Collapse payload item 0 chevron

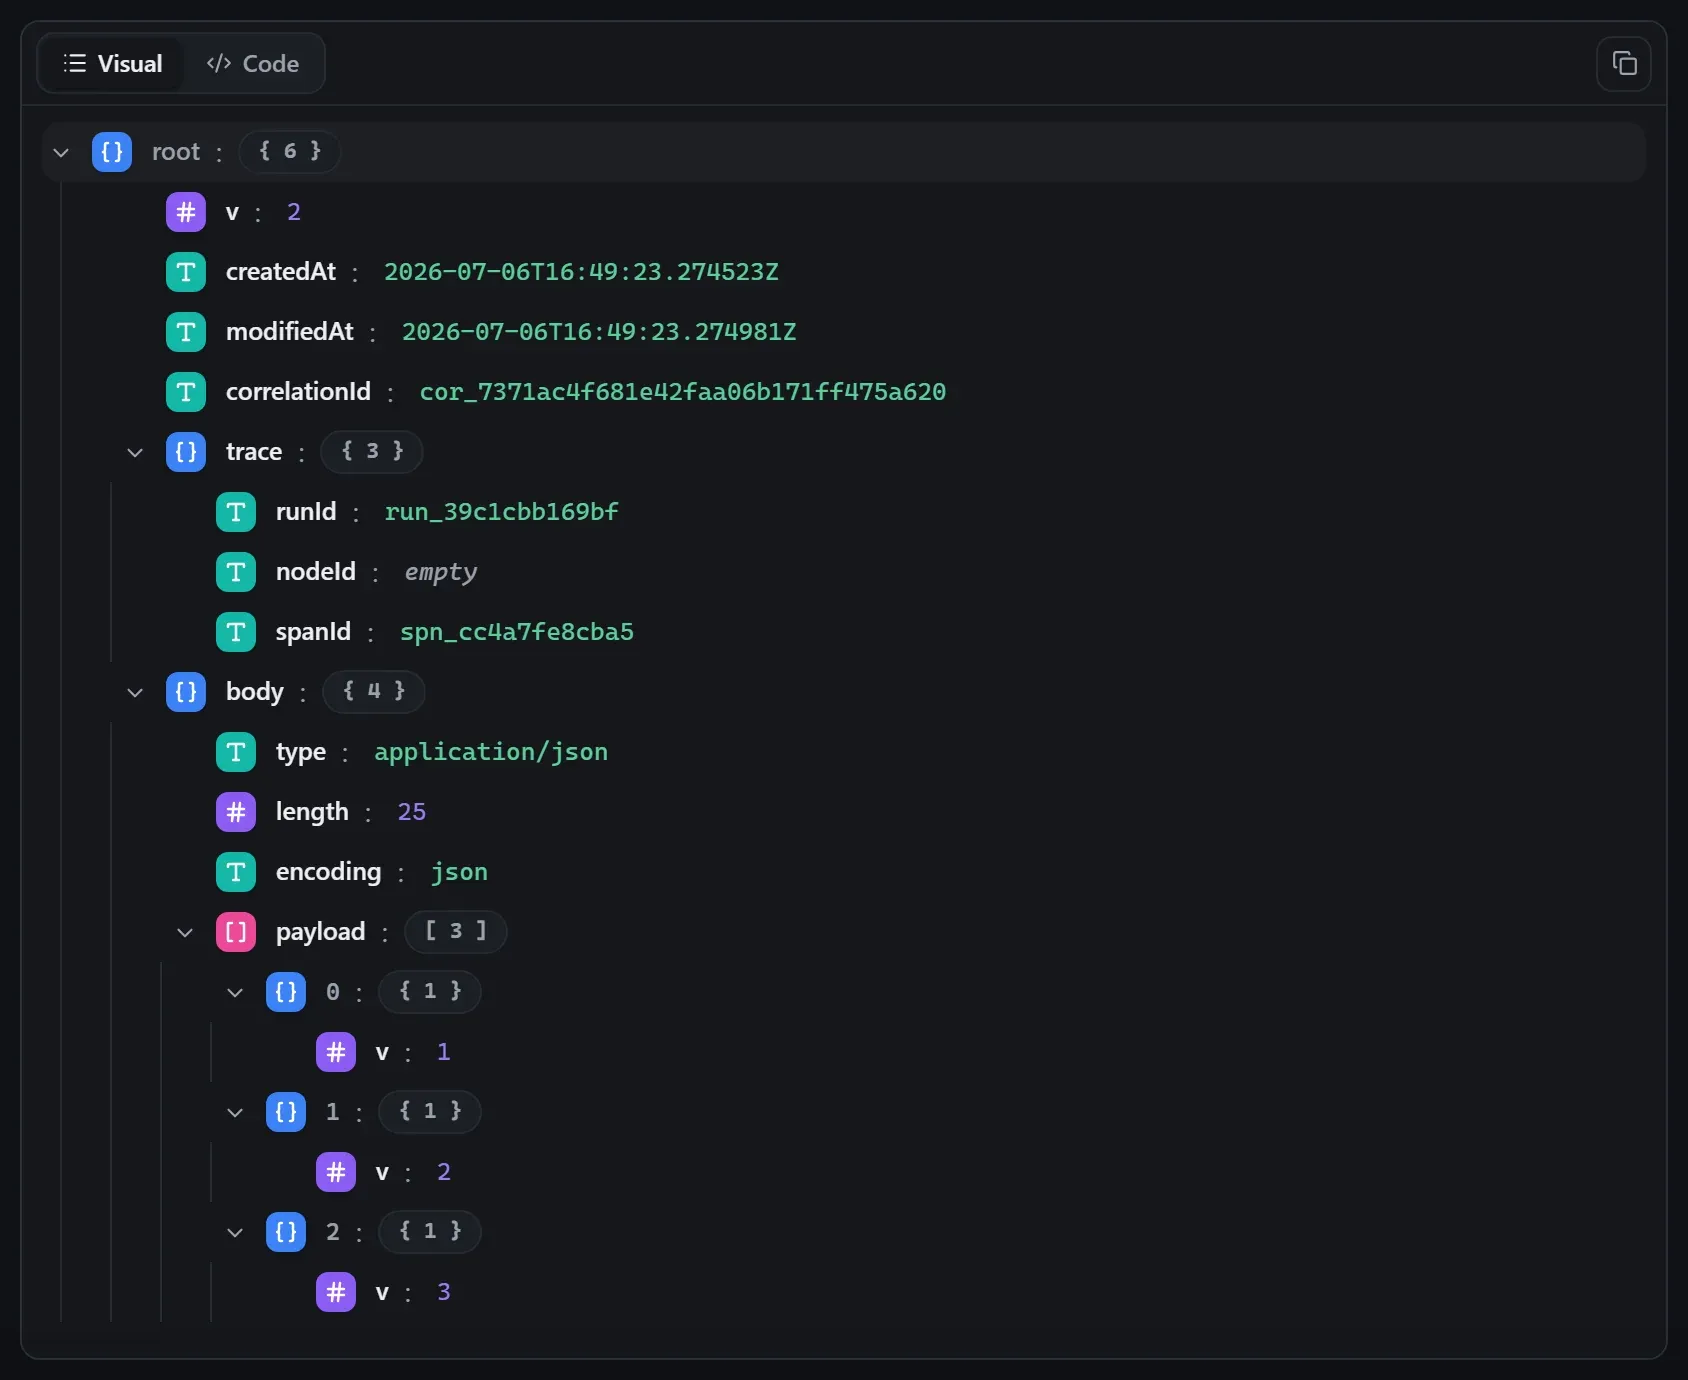point(235,992)
